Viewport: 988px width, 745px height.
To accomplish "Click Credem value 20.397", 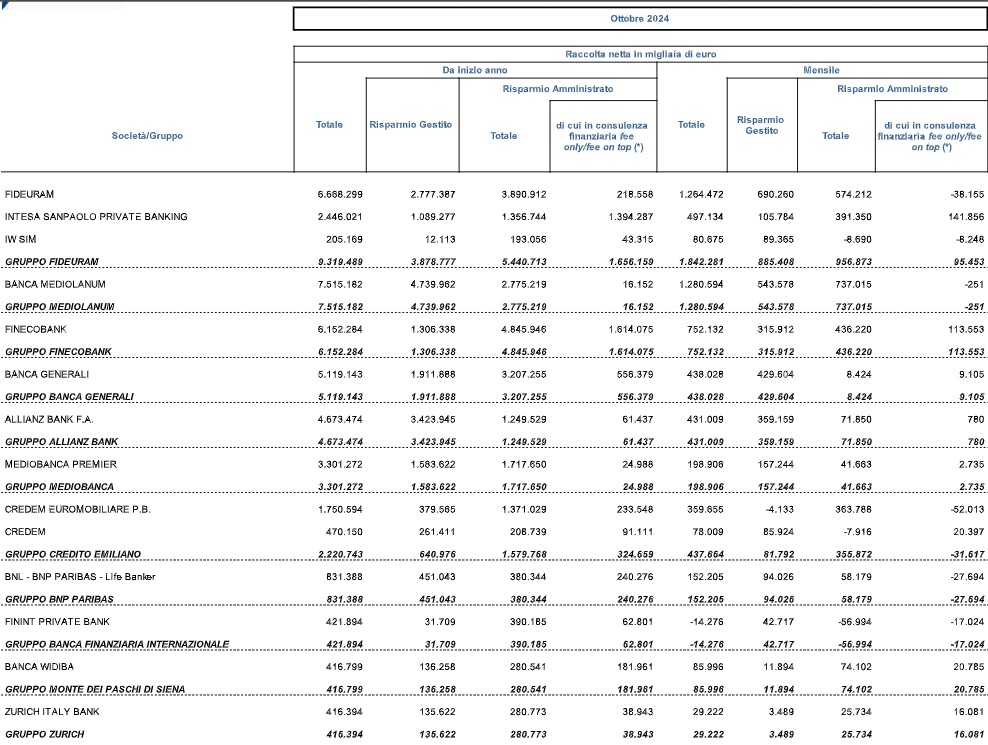I will pos(969,532).
